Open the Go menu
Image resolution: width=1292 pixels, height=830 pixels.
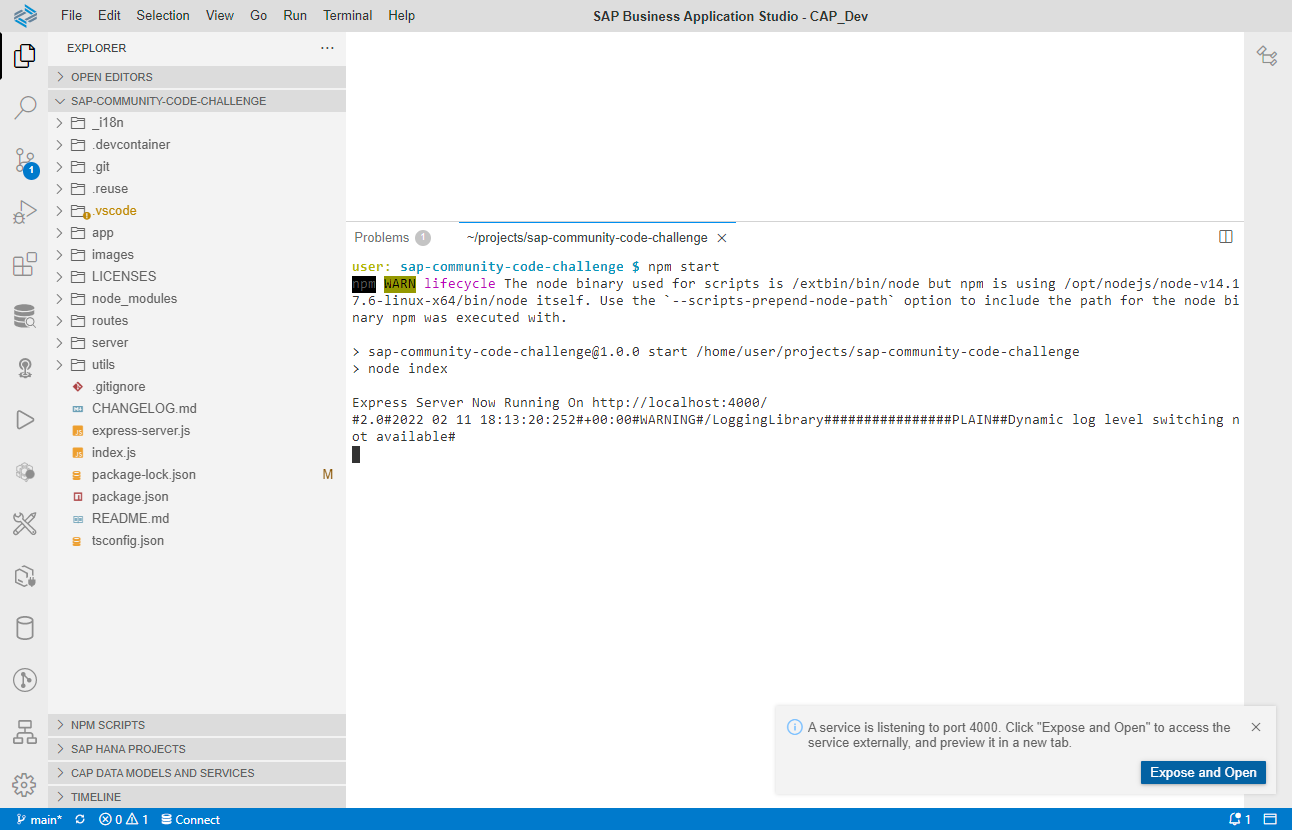259,15
